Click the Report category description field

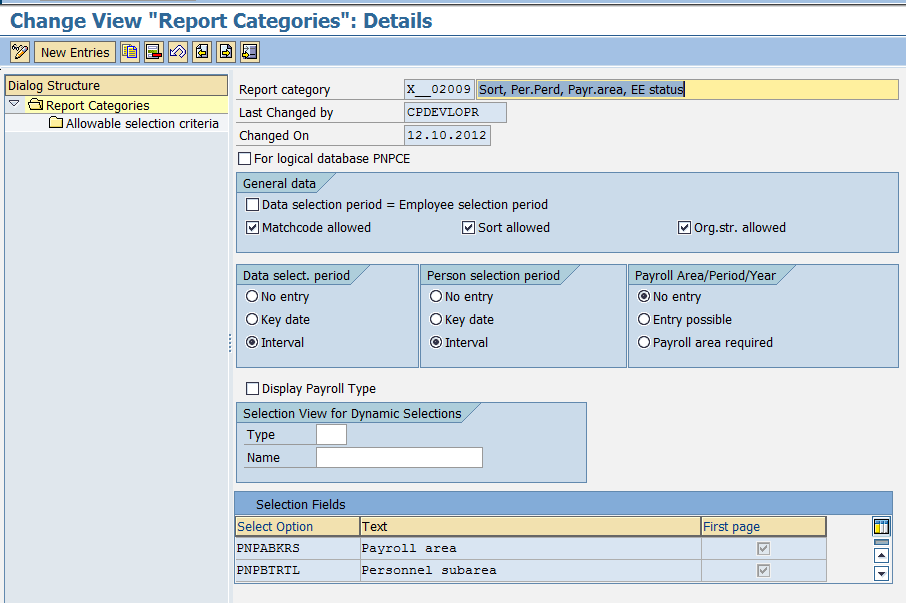click(x=688, y=90)
